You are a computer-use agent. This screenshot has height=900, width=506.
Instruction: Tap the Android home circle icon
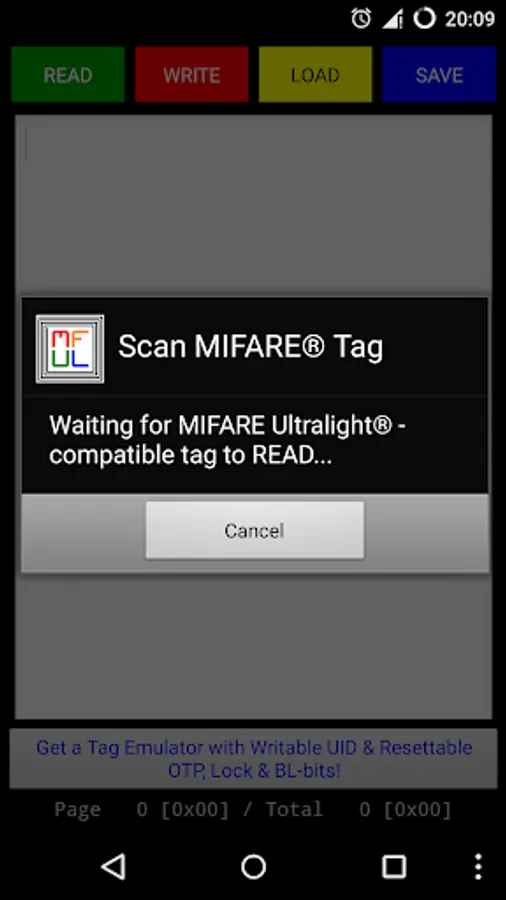tap(253, 866)
